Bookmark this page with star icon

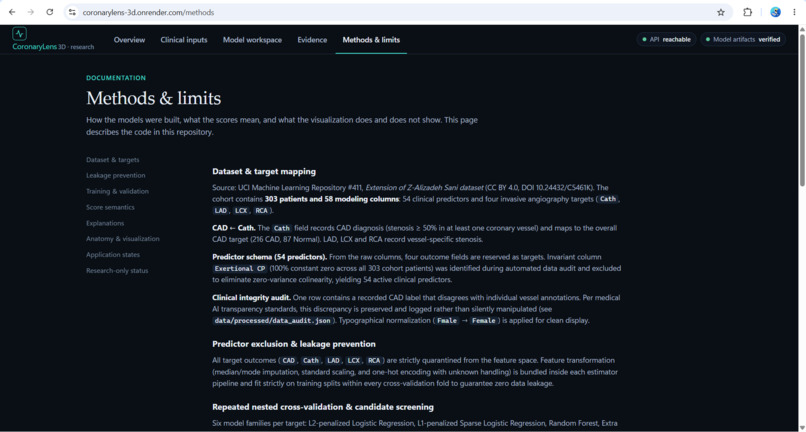[721, 12]
